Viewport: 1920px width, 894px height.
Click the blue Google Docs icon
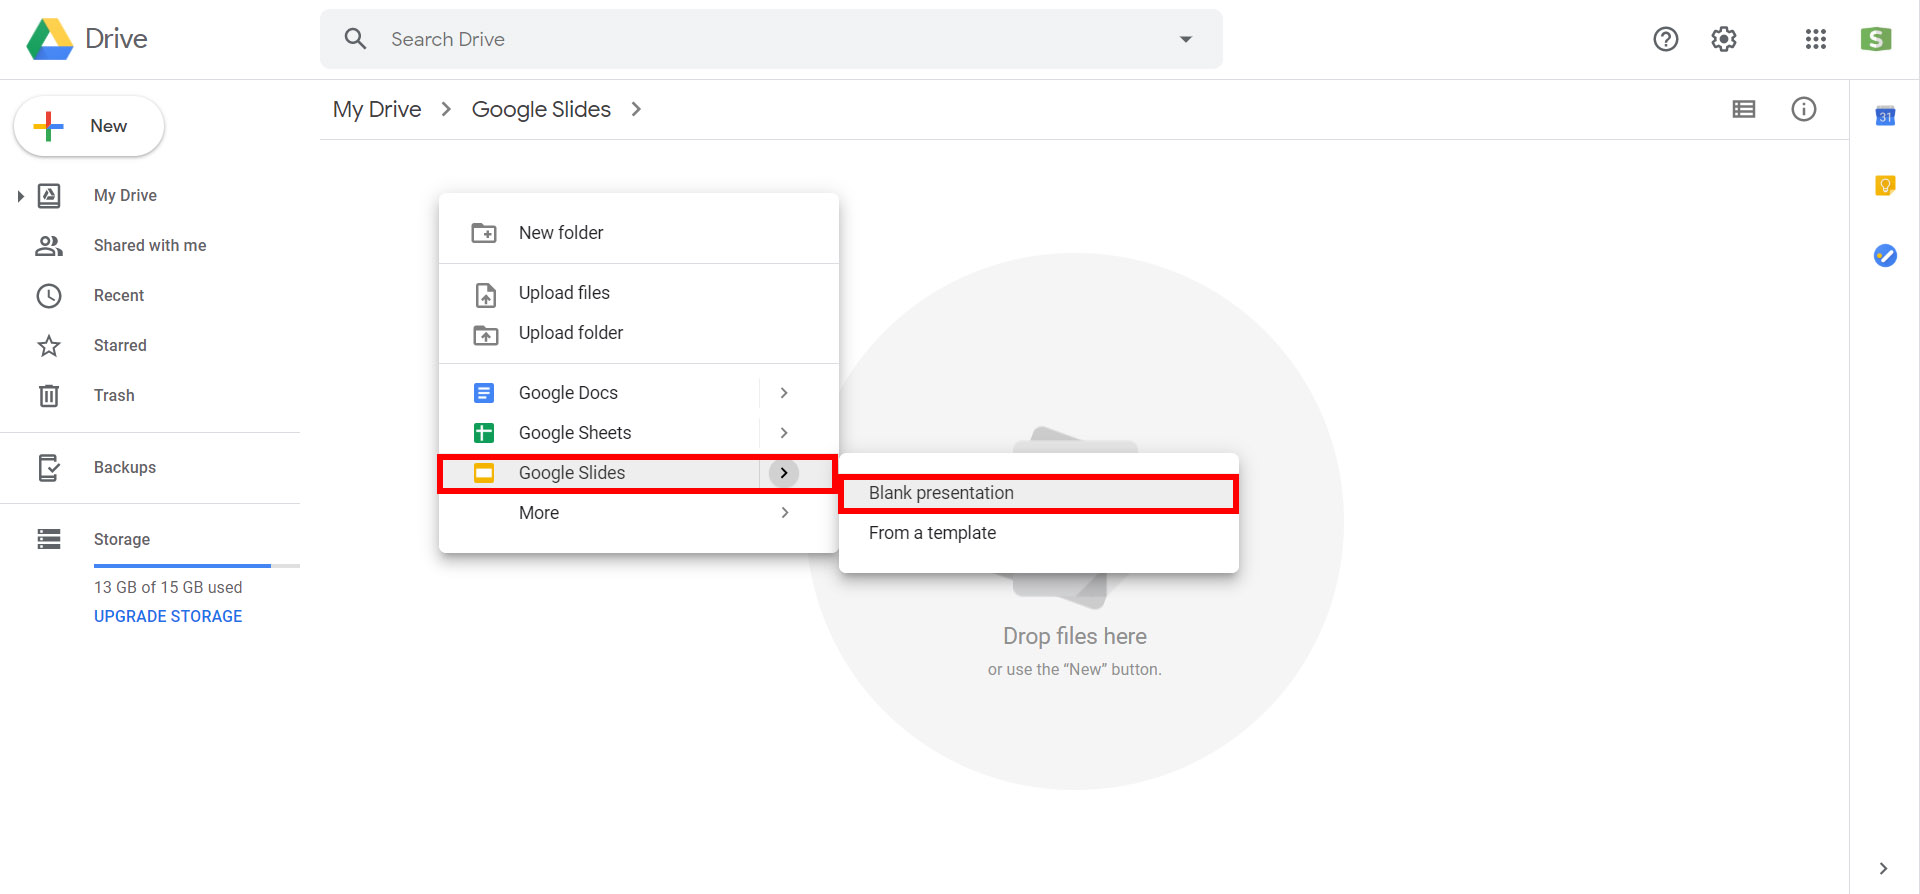click(484, 393)
